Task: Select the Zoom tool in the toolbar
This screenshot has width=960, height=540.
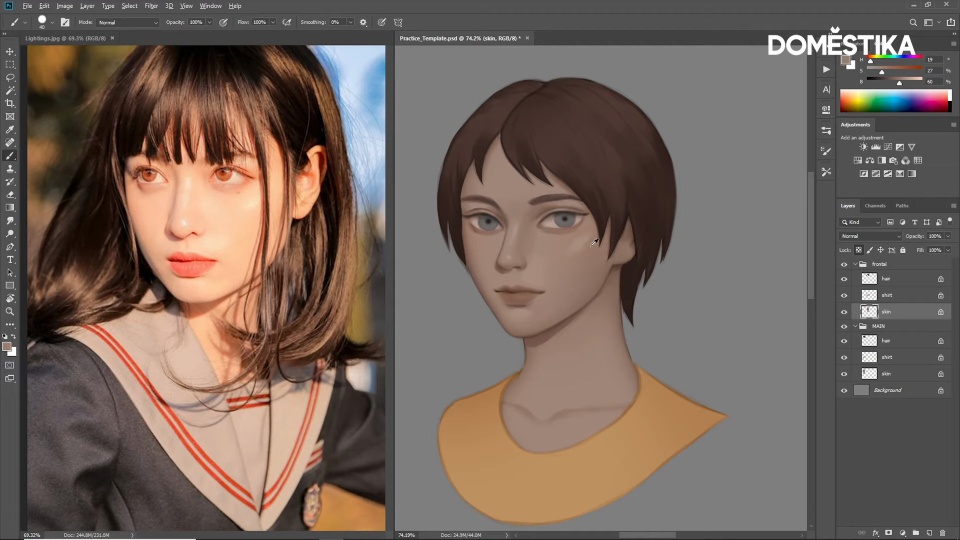Action: tap(10, 311)
